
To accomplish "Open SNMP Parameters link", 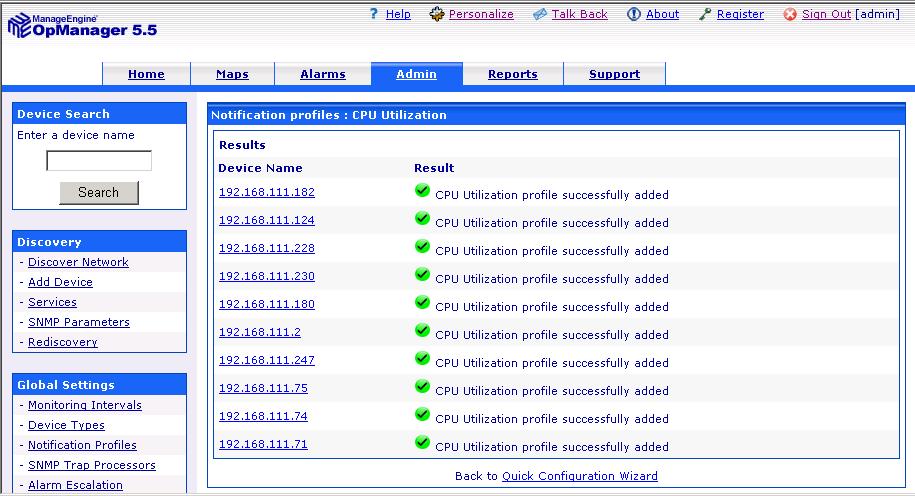I will (x=79, y=322).
